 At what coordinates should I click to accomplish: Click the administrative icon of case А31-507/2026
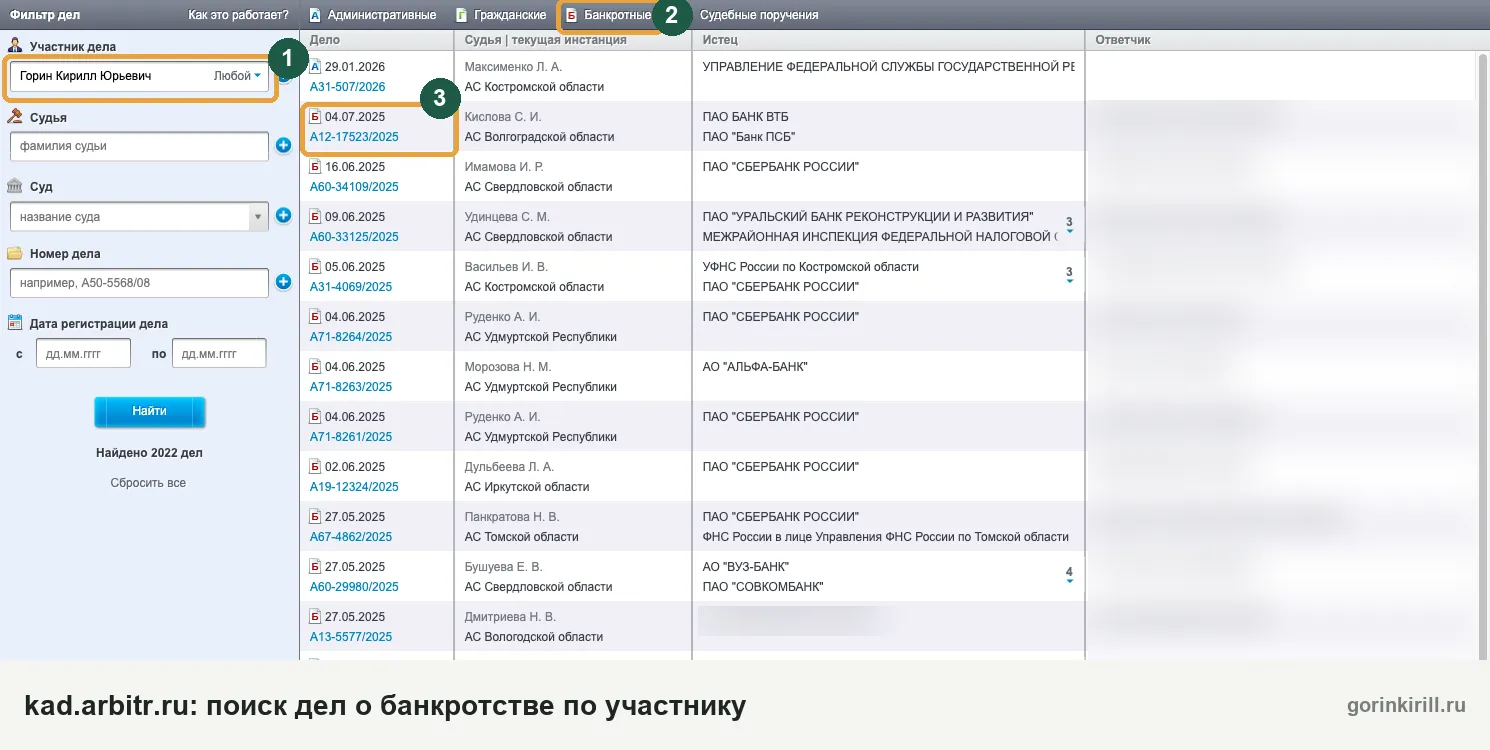click(315, 66)
